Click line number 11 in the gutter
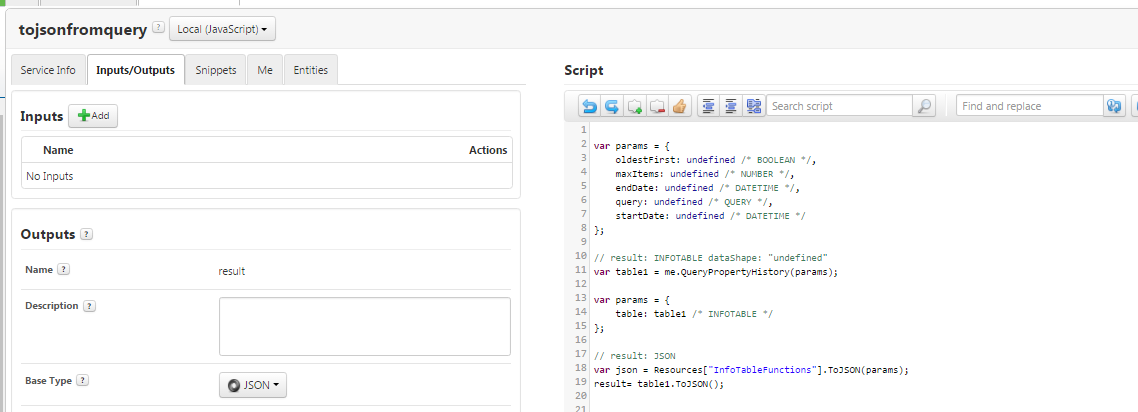 581,270
